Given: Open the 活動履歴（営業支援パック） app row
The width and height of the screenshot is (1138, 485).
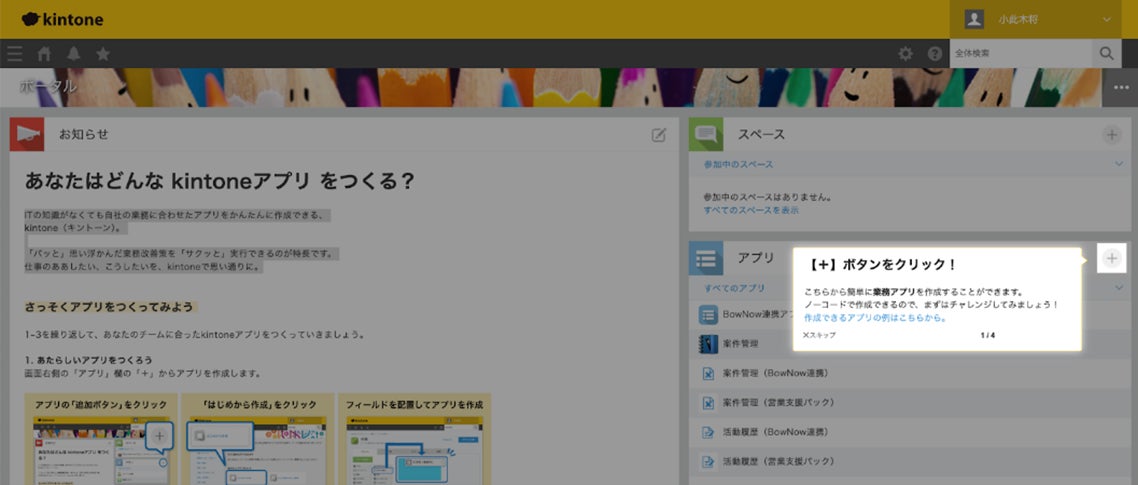Looking at the screenshot, I should tap(910, 461).
